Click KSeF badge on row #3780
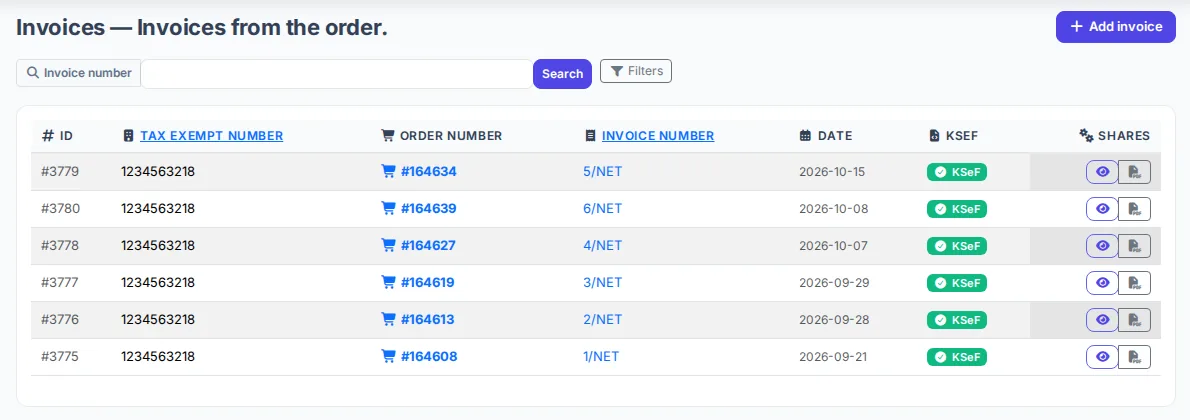The height and width of the screenshot is (420, 1190). click(x=956, y=209)
